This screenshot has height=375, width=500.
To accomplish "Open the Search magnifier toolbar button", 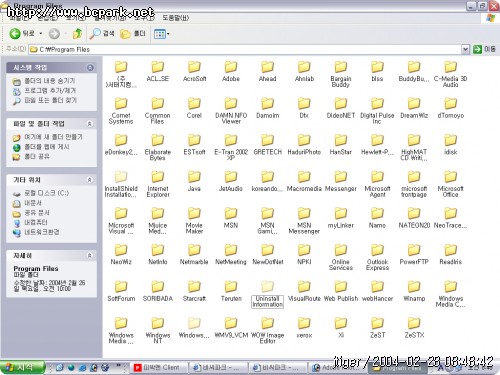I will tap(102, 33).
